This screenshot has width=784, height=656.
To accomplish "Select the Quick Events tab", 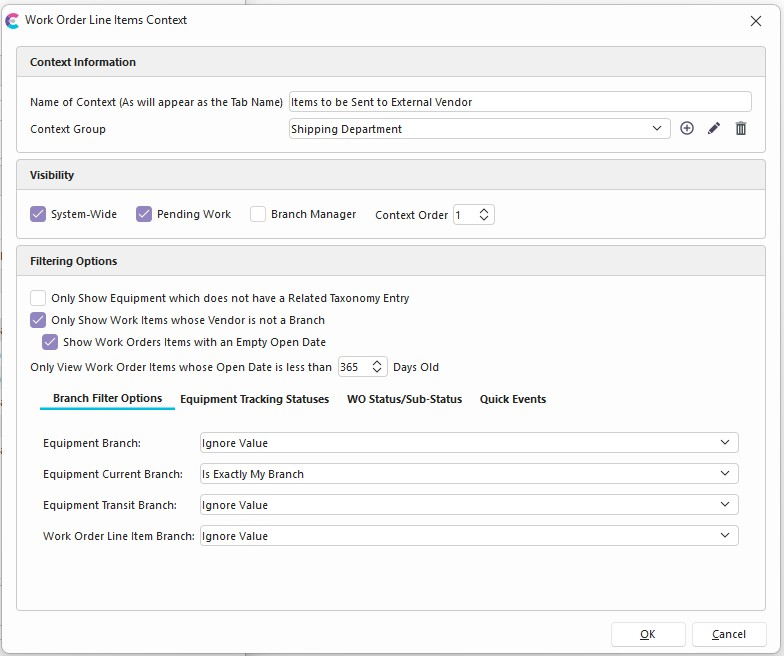I will (x=512, y=399).
